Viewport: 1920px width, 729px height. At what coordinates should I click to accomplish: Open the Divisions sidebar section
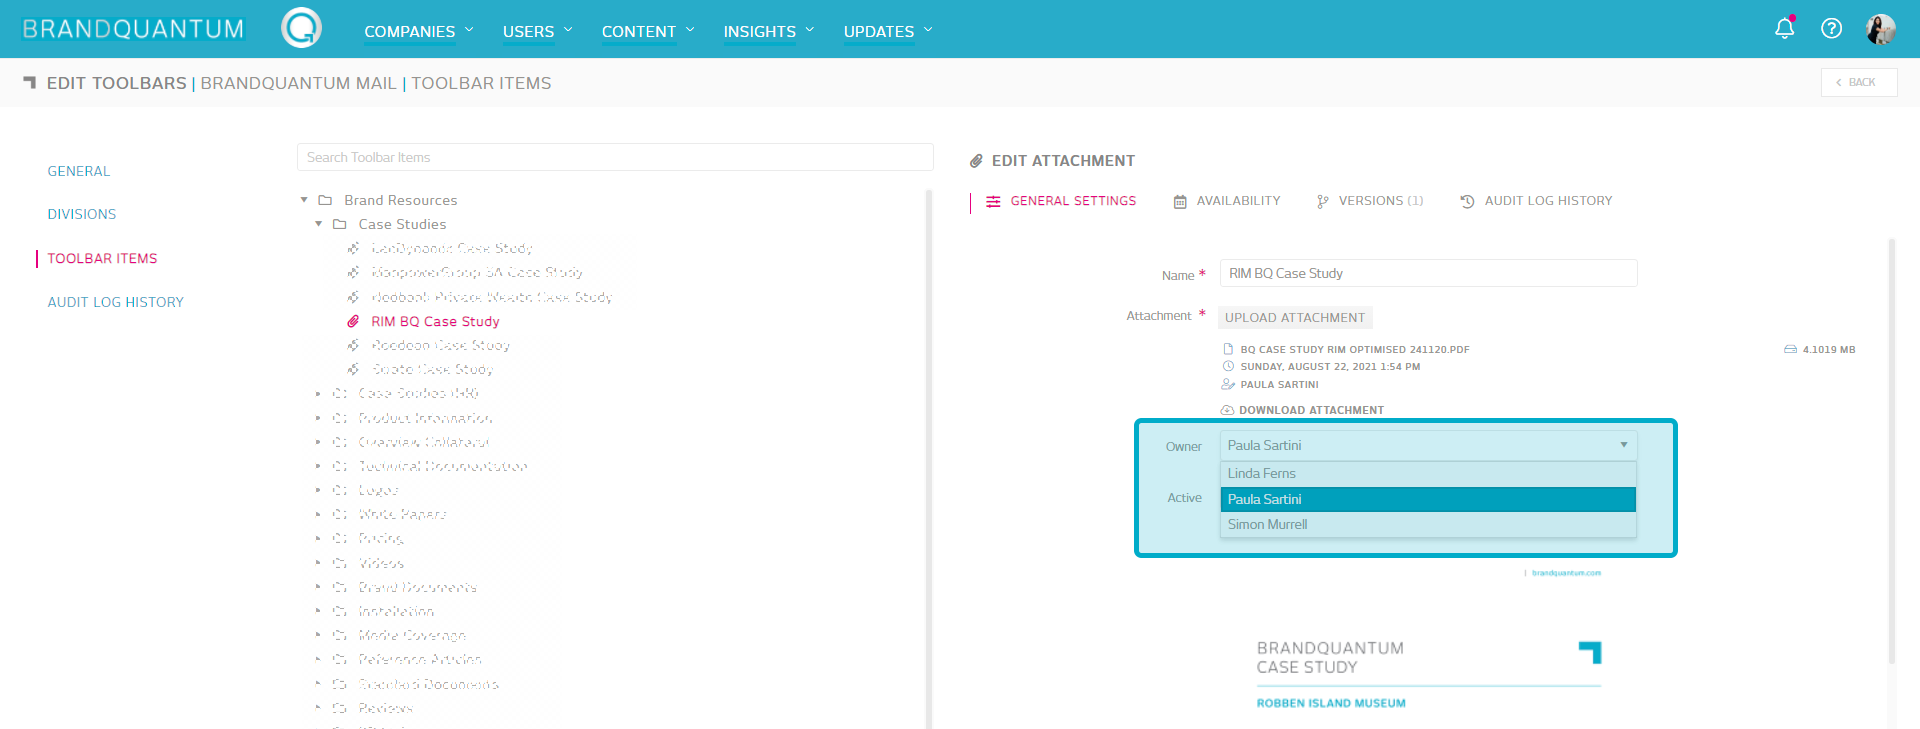pyautogui.click(x=82, y=214)
